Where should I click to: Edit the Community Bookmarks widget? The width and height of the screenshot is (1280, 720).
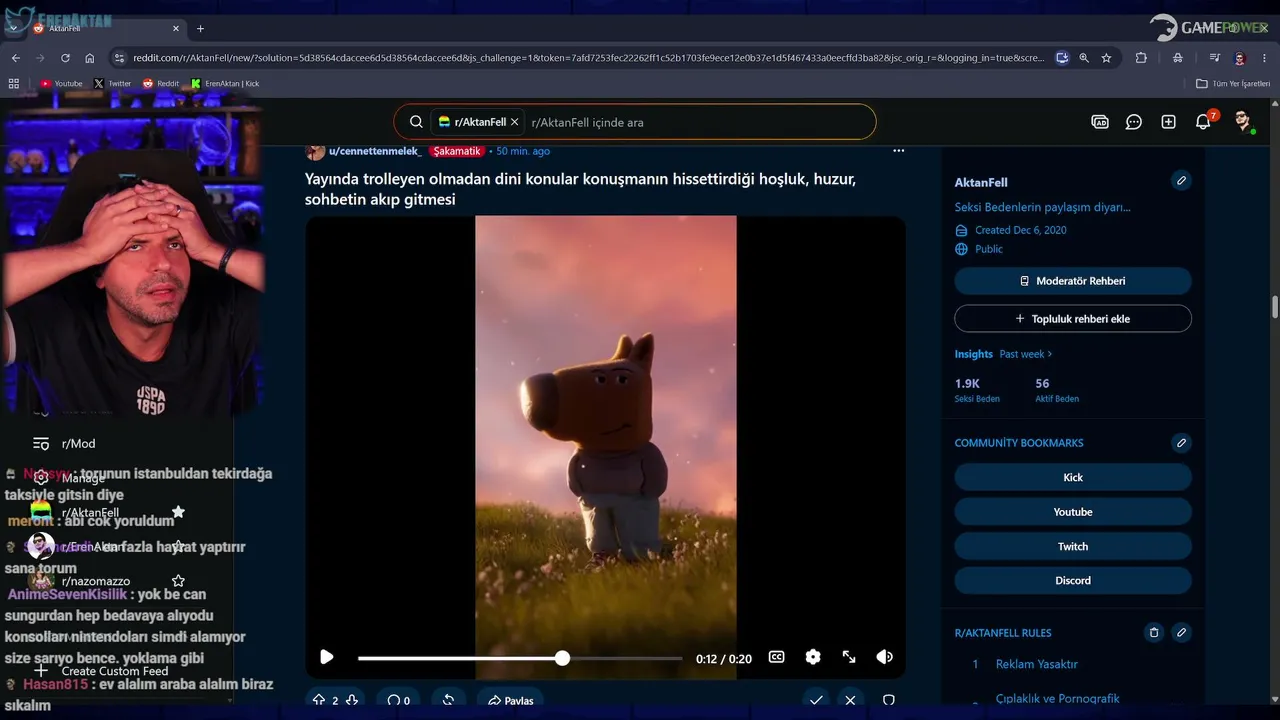(x=1181, y=443)
